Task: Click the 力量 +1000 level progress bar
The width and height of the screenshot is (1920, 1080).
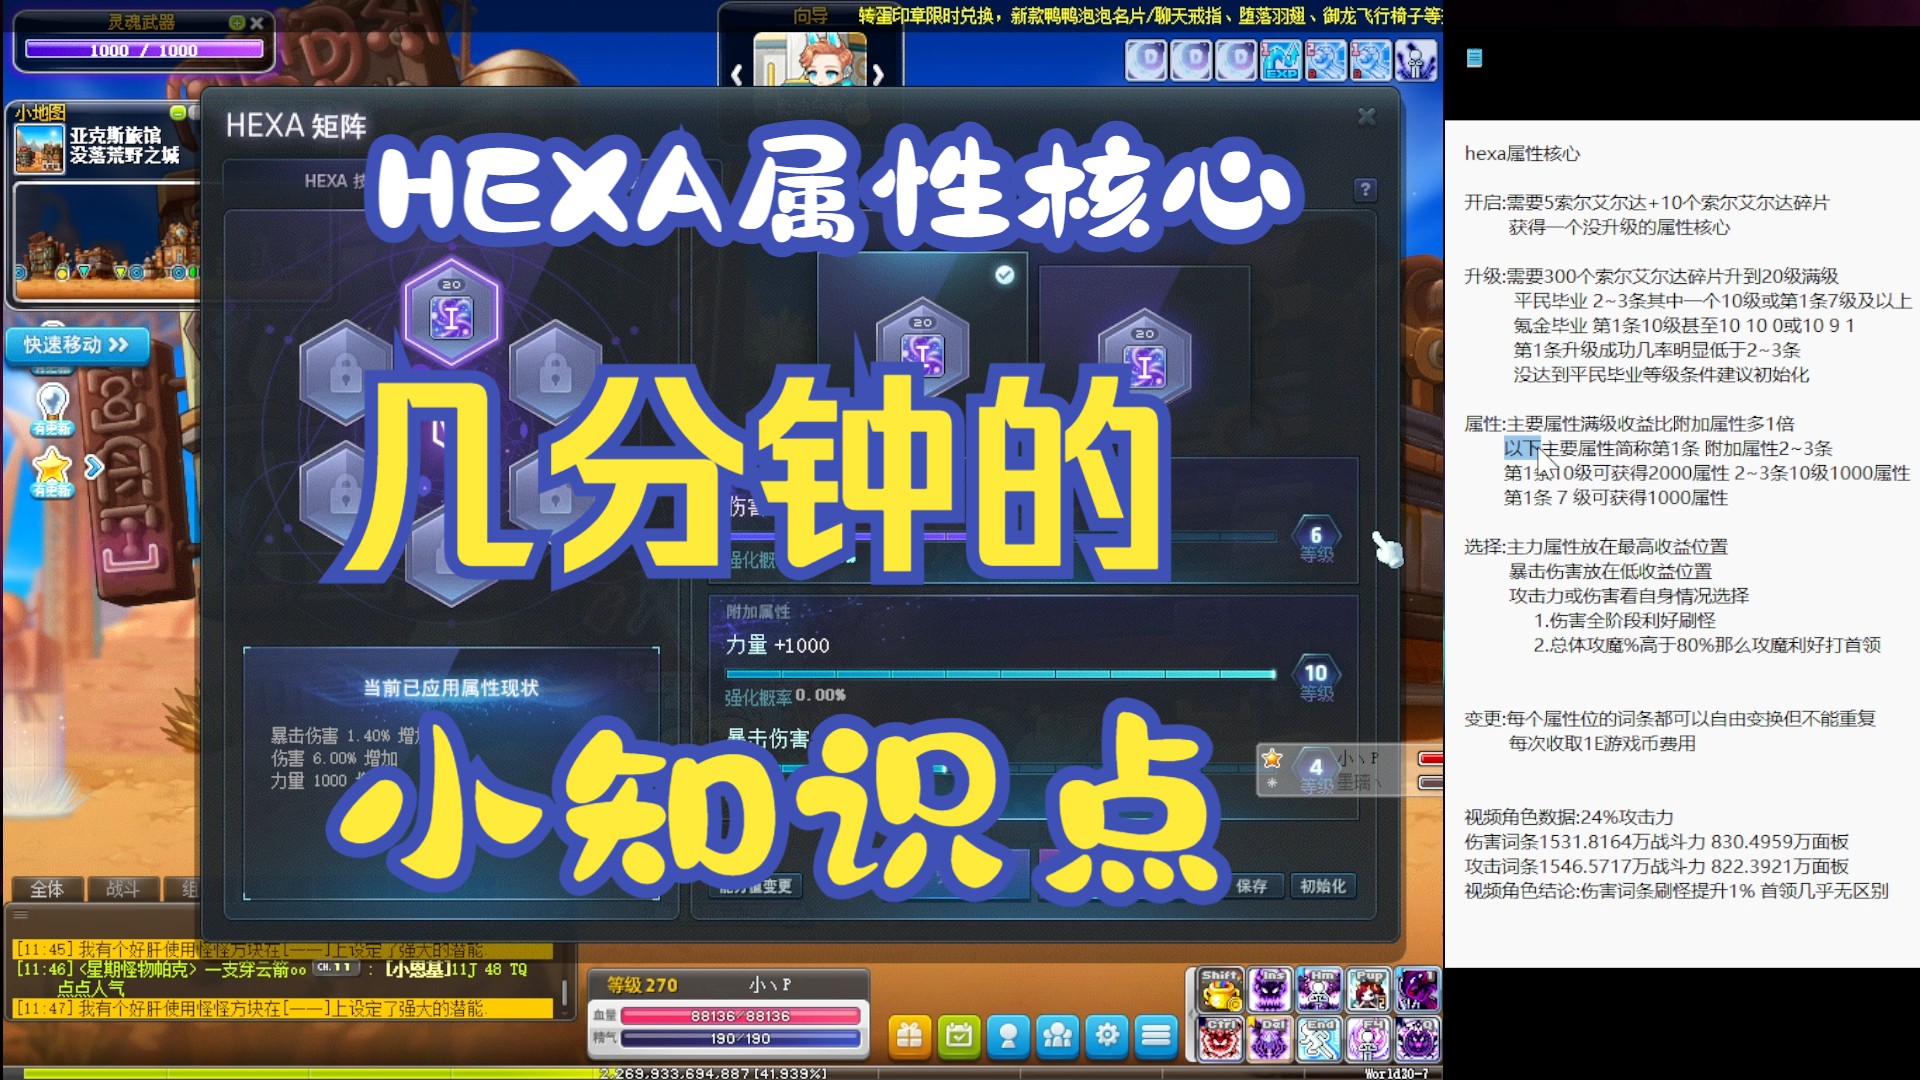Action: [1001, 674]
